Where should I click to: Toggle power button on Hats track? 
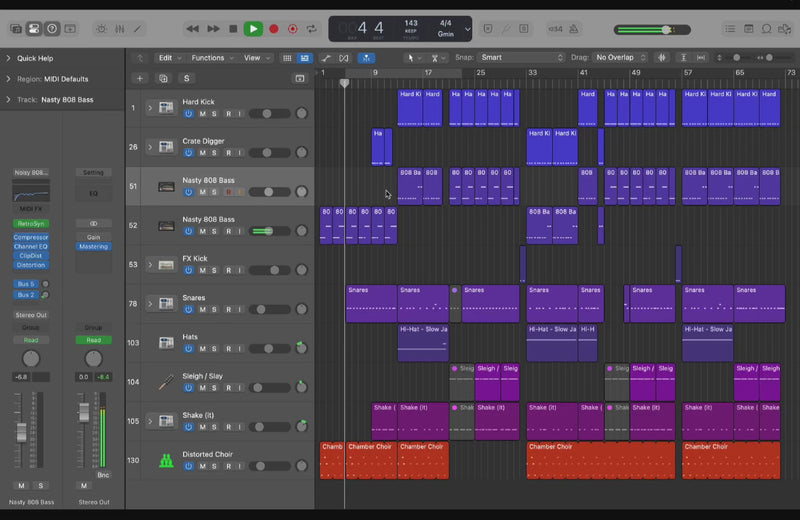click(188, 348)
